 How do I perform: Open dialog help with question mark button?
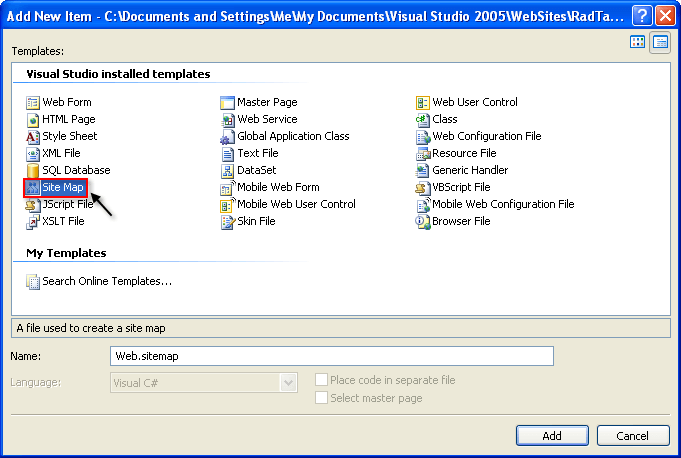pos(641,15)
